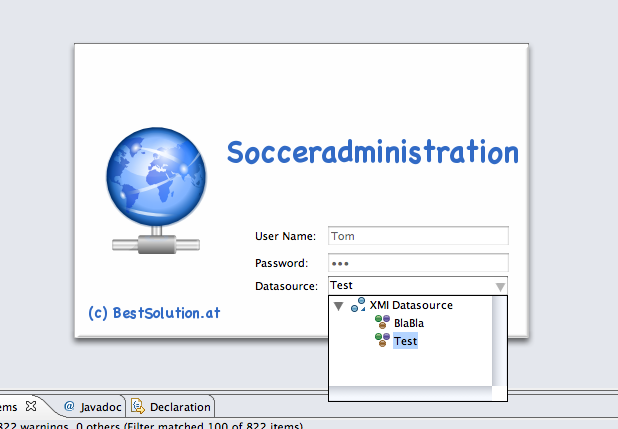The image size is (618, 429).
Task: Open the Datasource combo box arrow
Action: (500, 287)
